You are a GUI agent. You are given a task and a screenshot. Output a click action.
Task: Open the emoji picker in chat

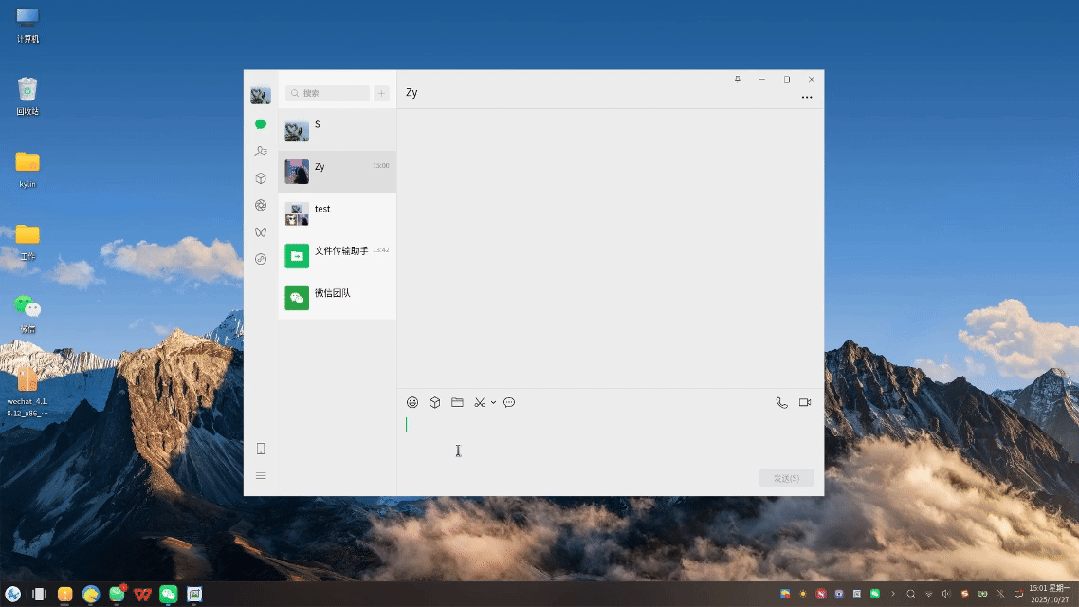[x=412, y=402]
